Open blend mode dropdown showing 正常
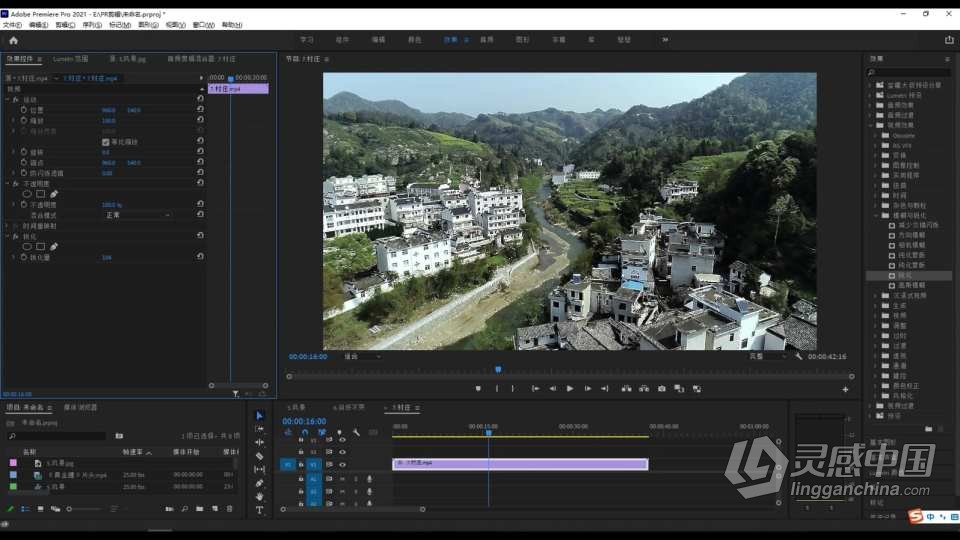 [x=137, y=216]
